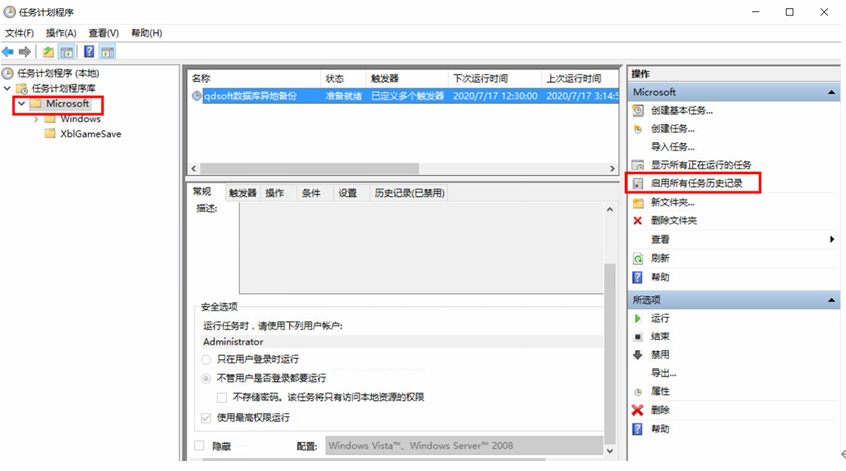Click the green 运行 play icon
Screen dimensions: 846x471
[638, 318]
